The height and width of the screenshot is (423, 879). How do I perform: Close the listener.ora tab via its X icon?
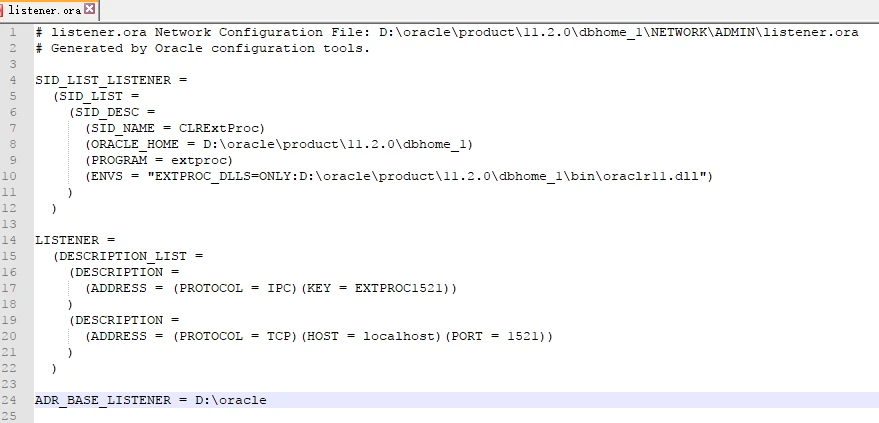(x=90, y=9)
